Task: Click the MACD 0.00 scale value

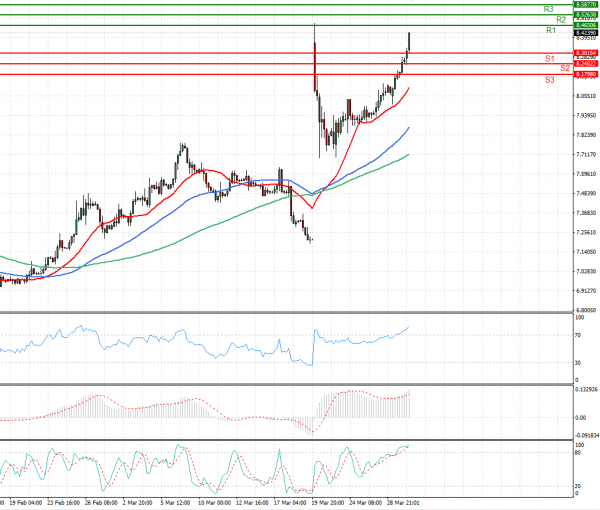Action: click(x=580, y=418)
